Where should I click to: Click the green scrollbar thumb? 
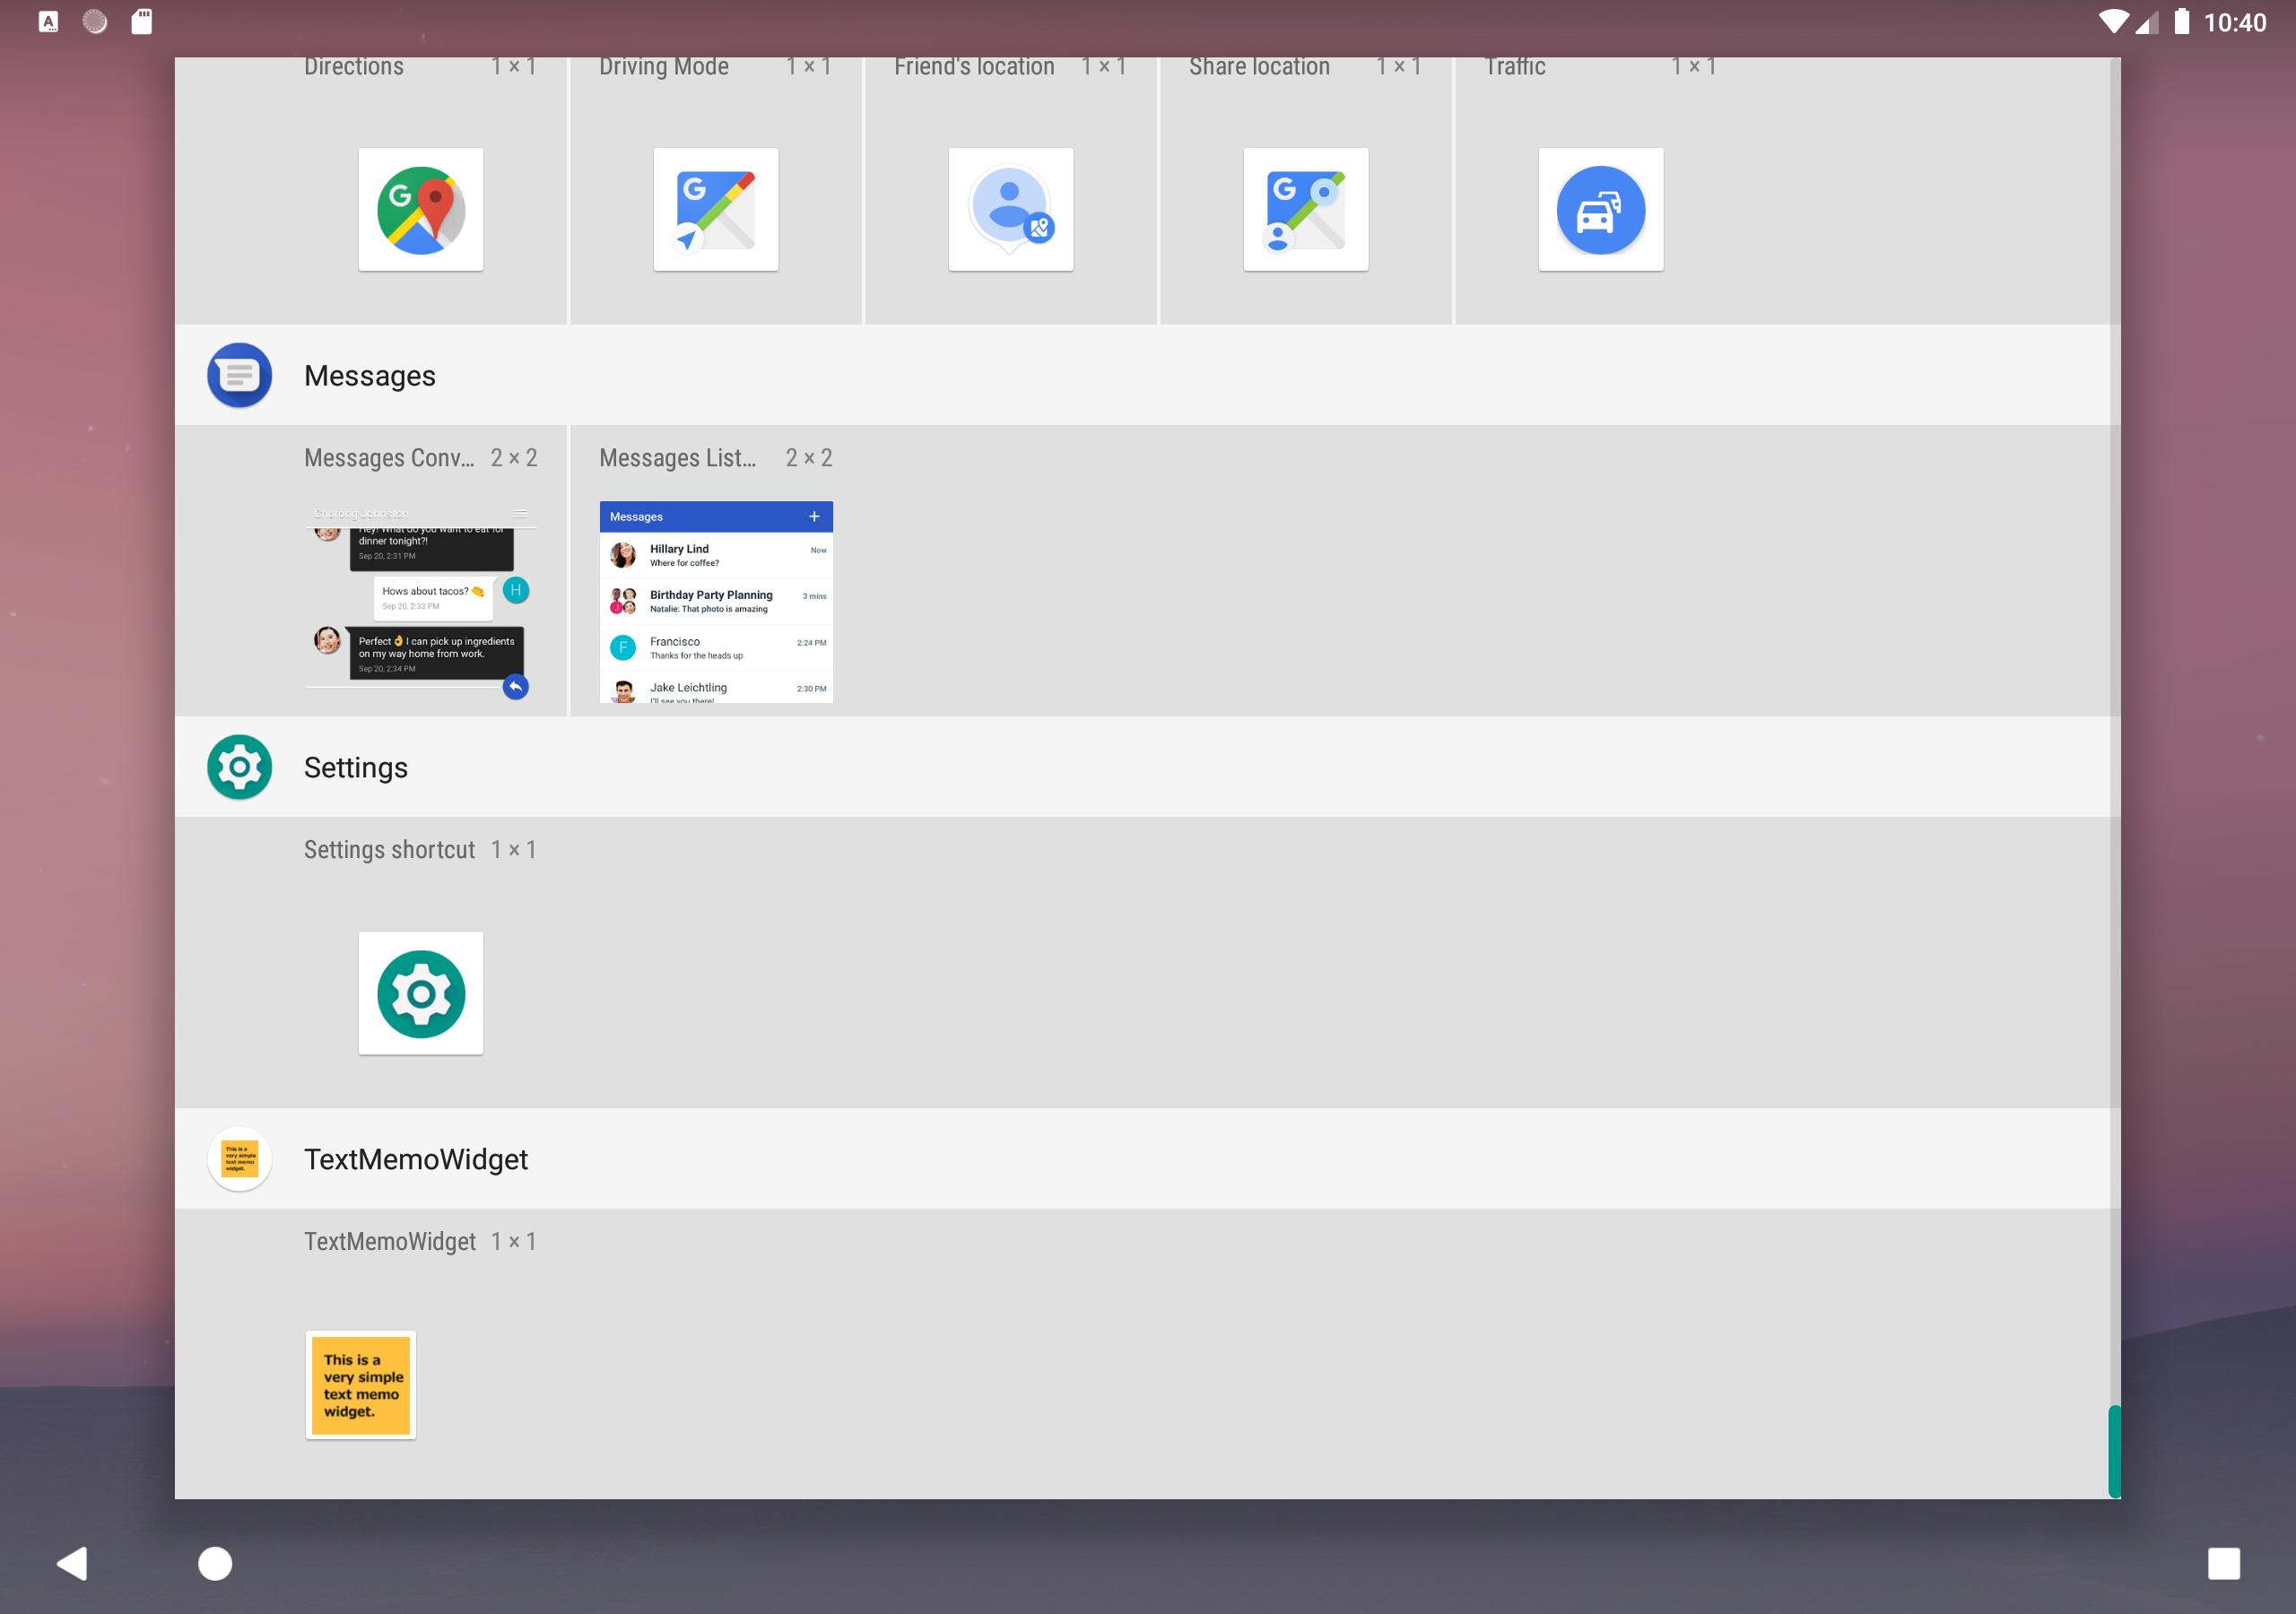click(2114, 1451)
